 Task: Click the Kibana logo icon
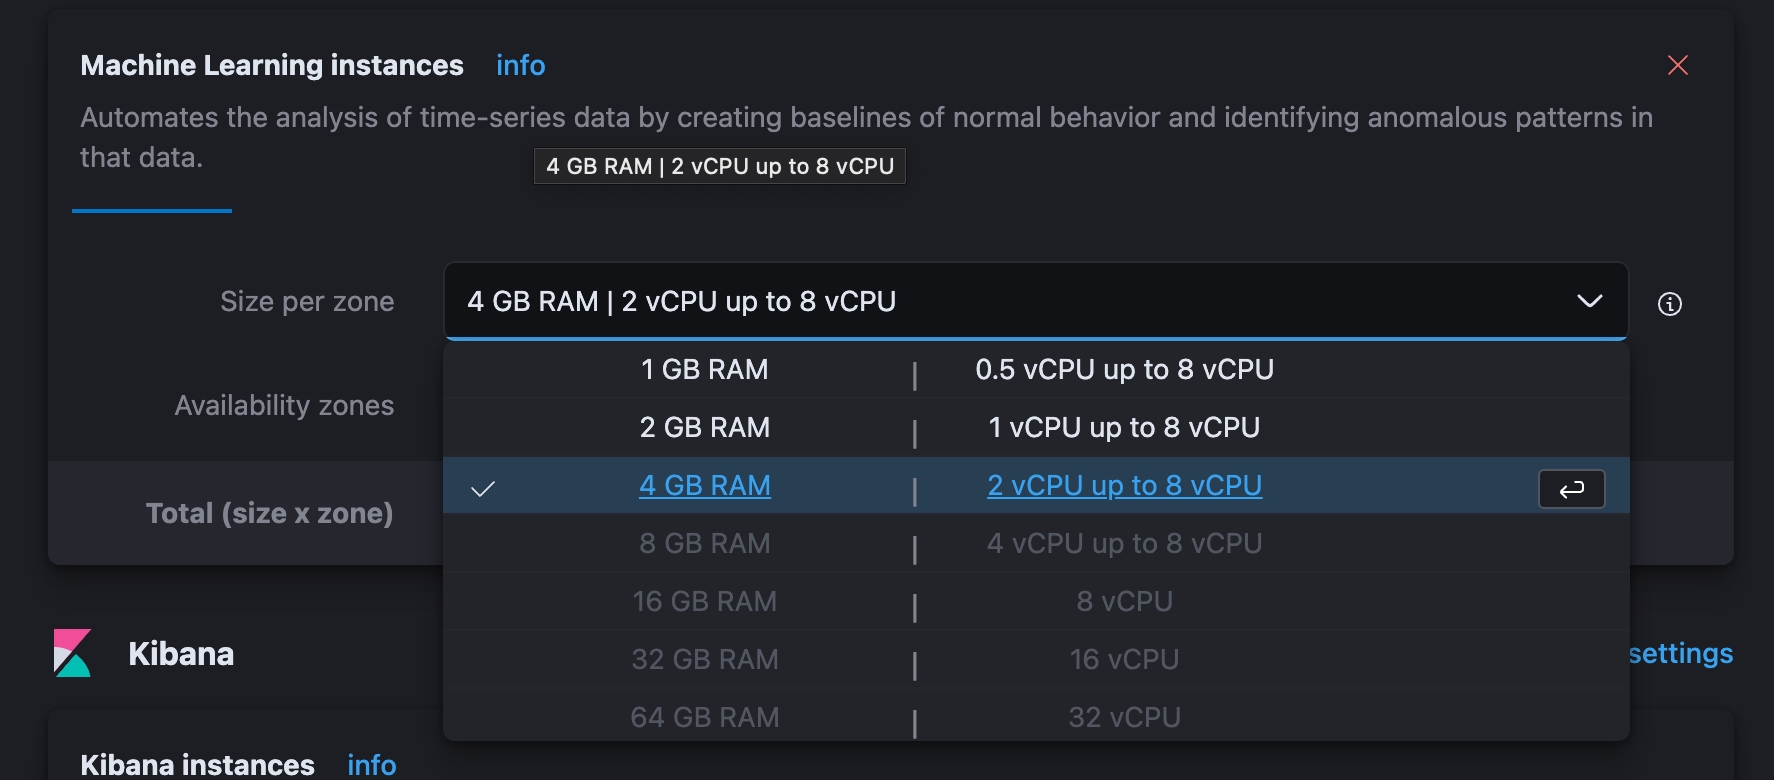[73, 653]
